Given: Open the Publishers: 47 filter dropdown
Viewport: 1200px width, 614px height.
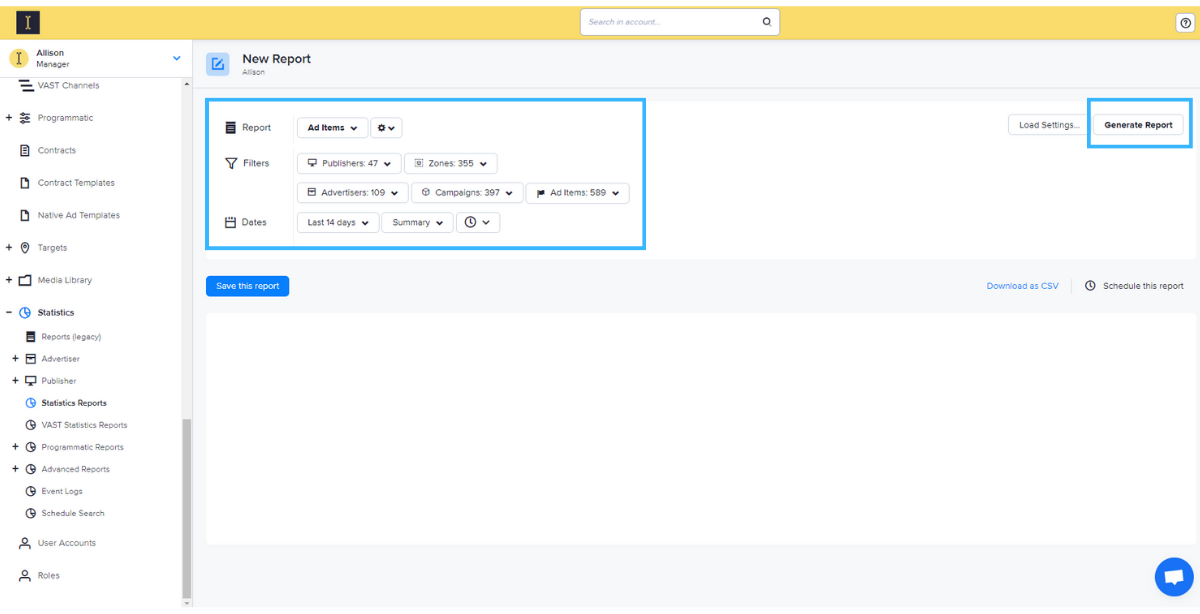Looking at the screenshot, I should click(349, 163).
